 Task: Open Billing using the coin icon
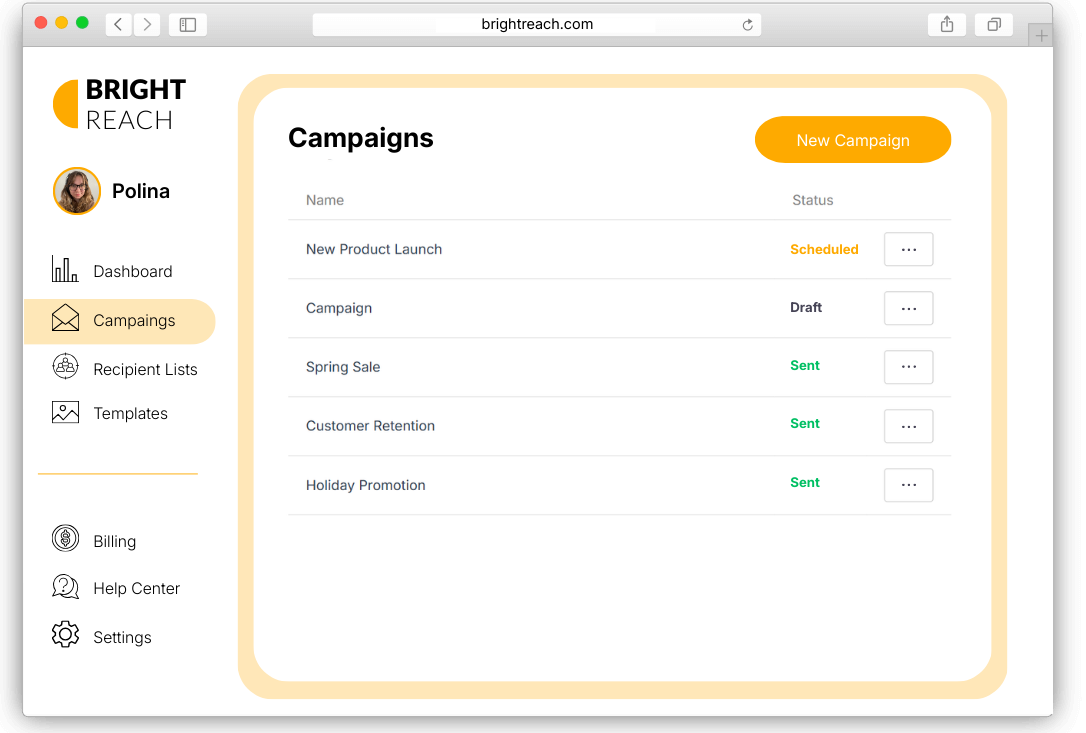tap(65, 538)
